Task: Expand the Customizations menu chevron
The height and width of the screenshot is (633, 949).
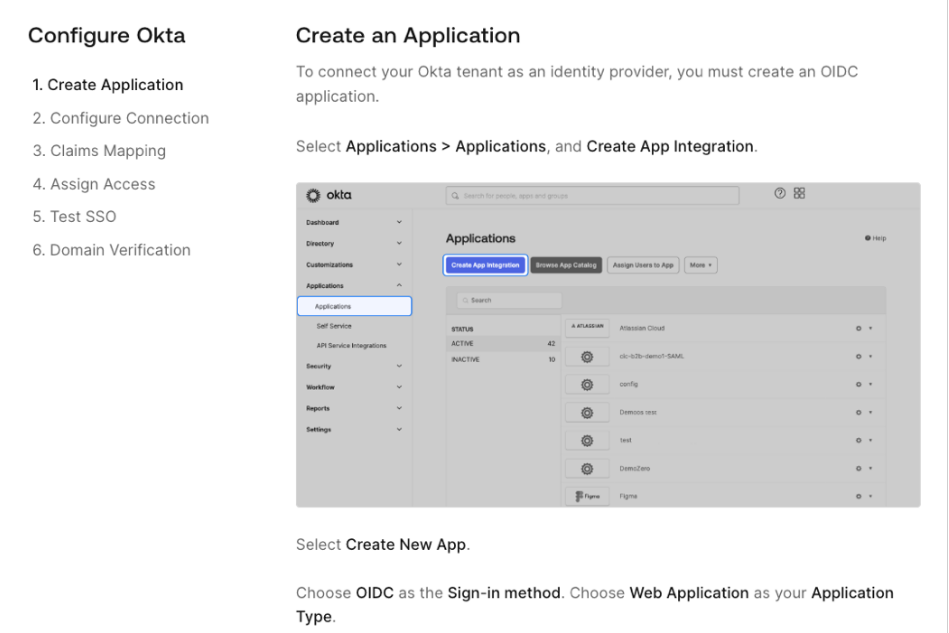Action: click(399, 264)
